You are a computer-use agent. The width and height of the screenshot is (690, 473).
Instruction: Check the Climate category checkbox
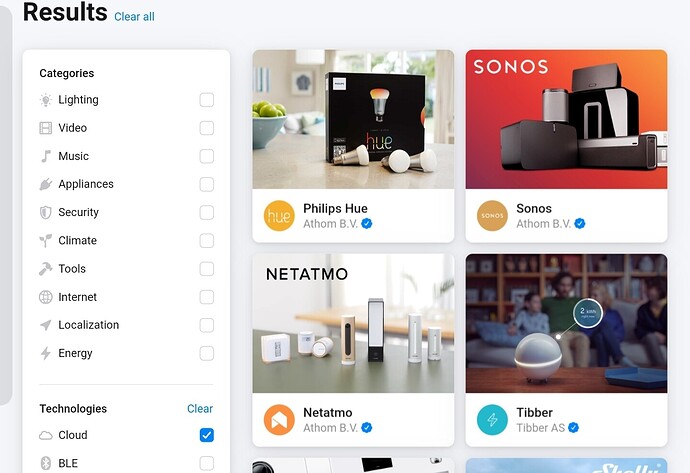tap(207, 241)
